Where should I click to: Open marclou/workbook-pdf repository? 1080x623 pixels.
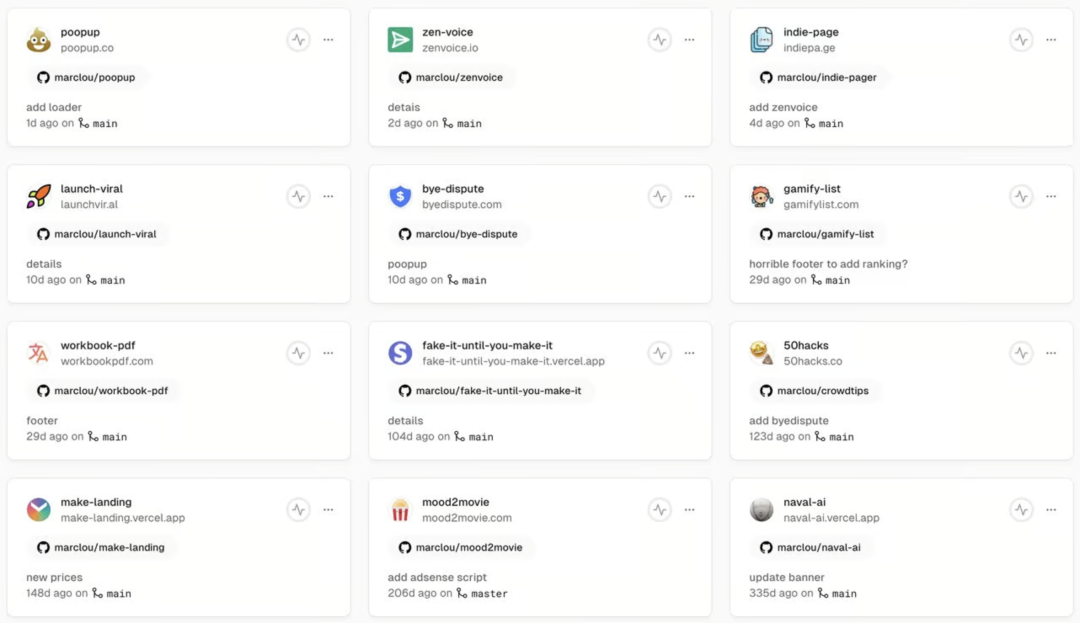[x=103, y=390]
